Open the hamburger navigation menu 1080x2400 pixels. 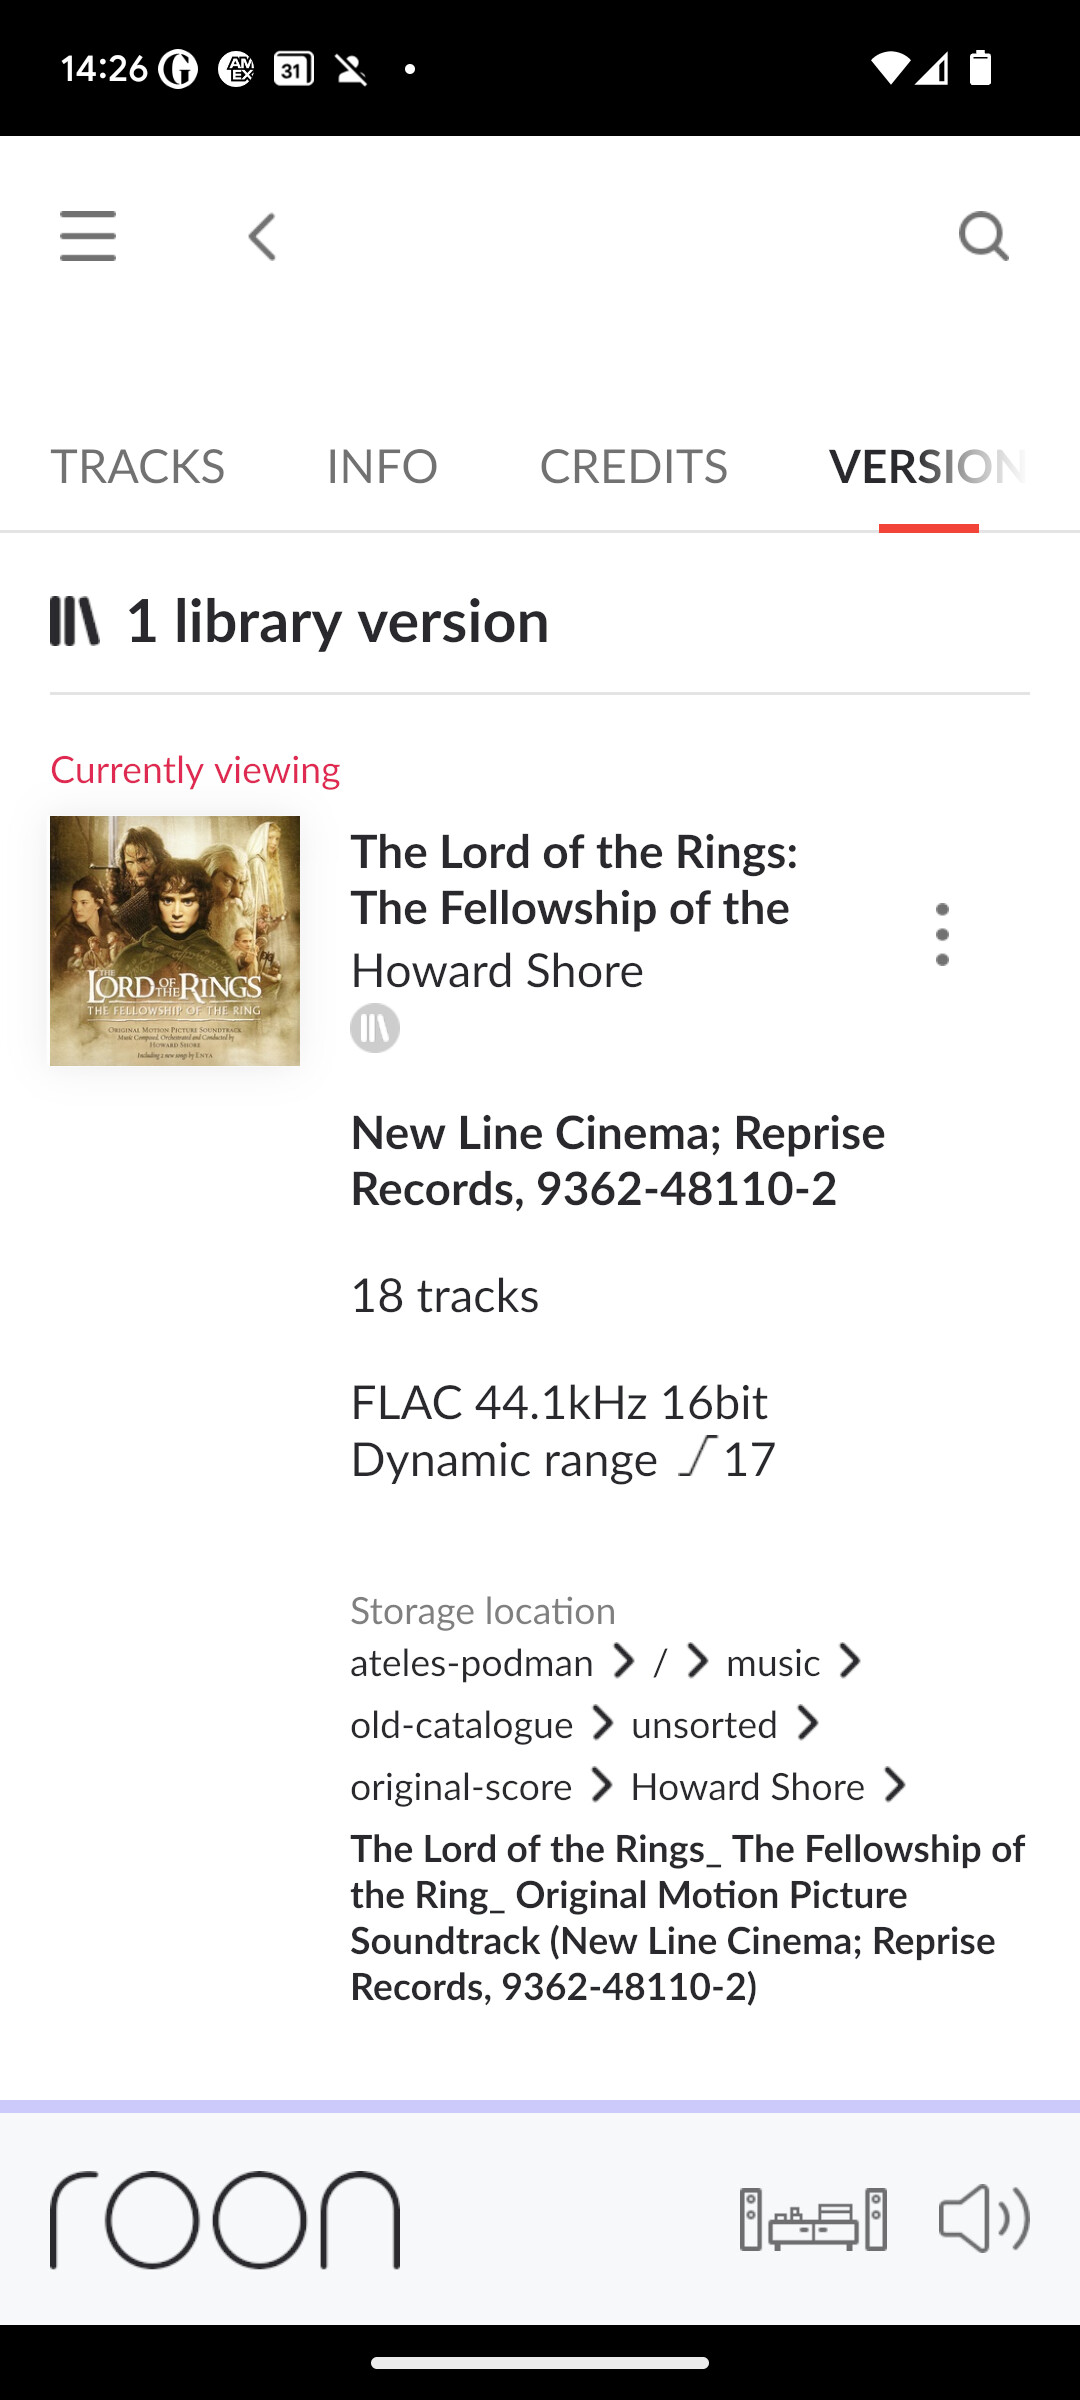[88, 236]
